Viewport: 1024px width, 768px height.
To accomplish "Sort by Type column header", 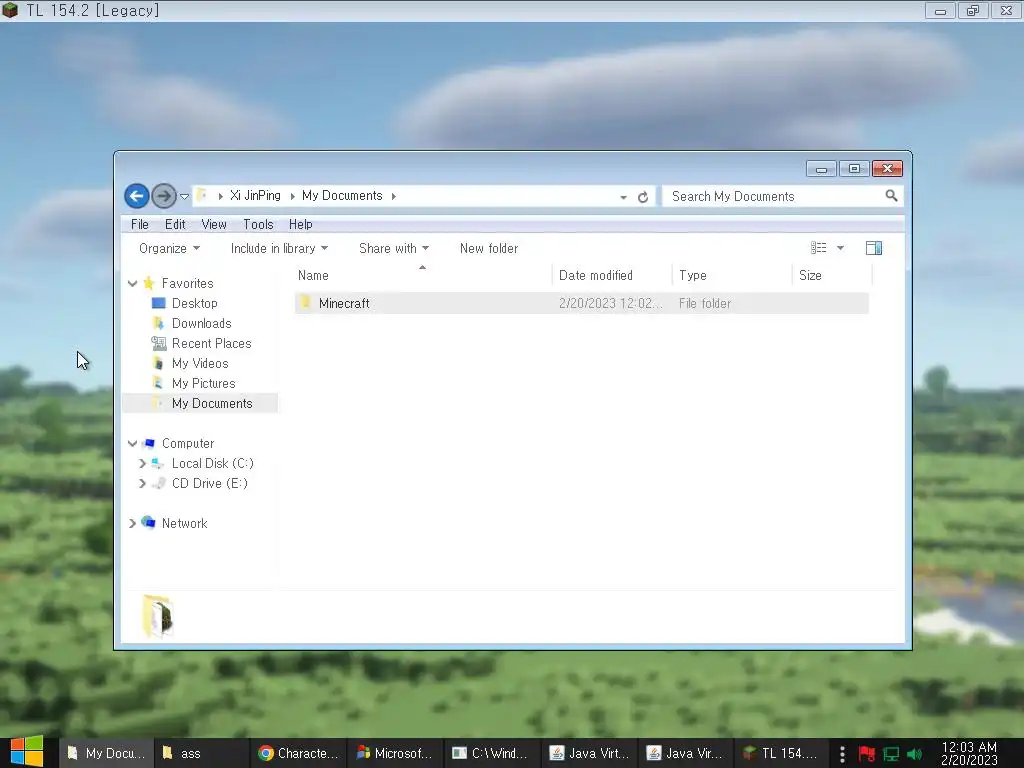I will 732,276.
